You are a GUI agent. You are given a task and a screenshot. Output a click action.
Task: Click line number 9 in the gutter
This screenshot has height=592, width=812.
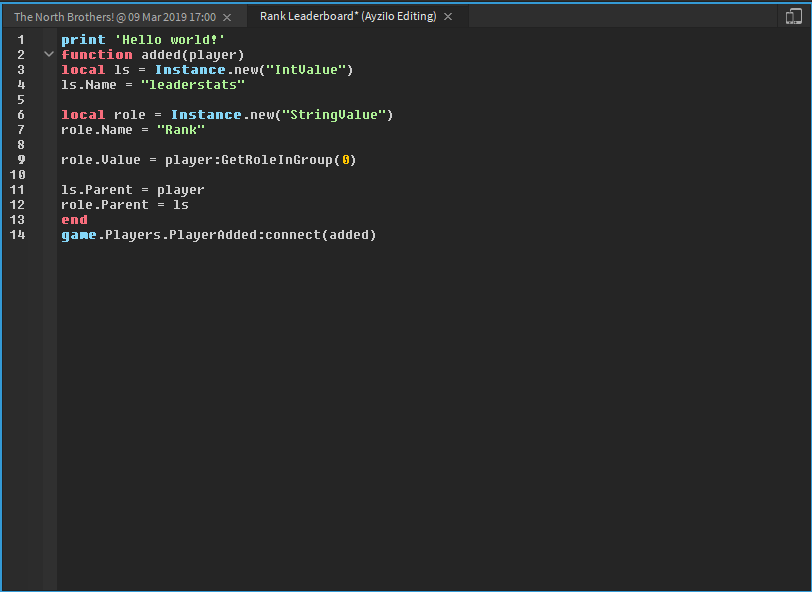21,159
